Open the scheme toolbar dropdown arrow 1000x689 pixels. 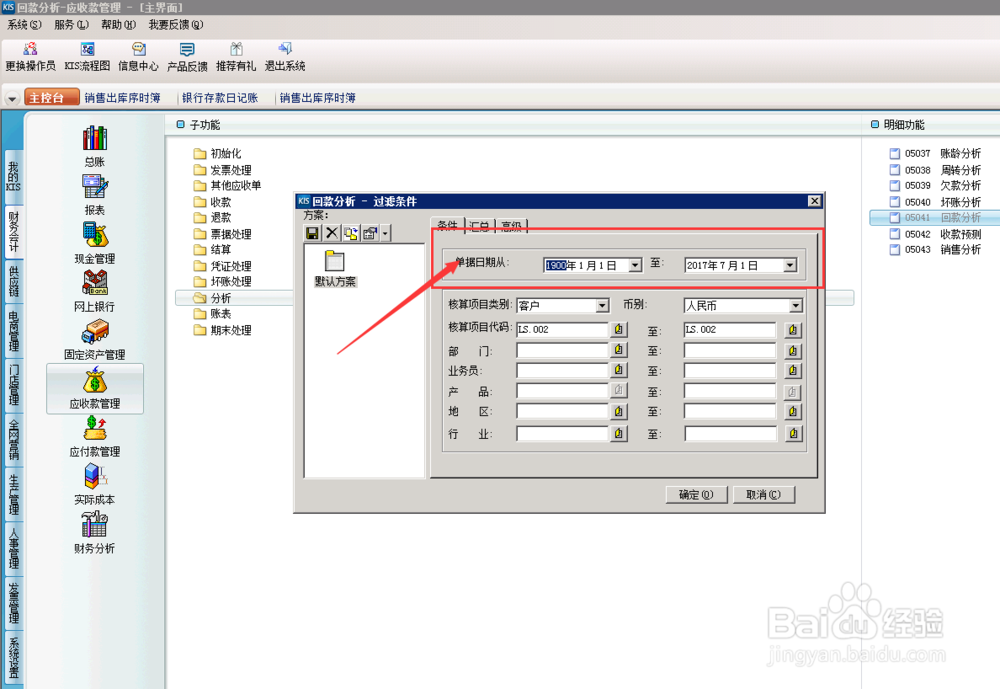coord(385,233)
